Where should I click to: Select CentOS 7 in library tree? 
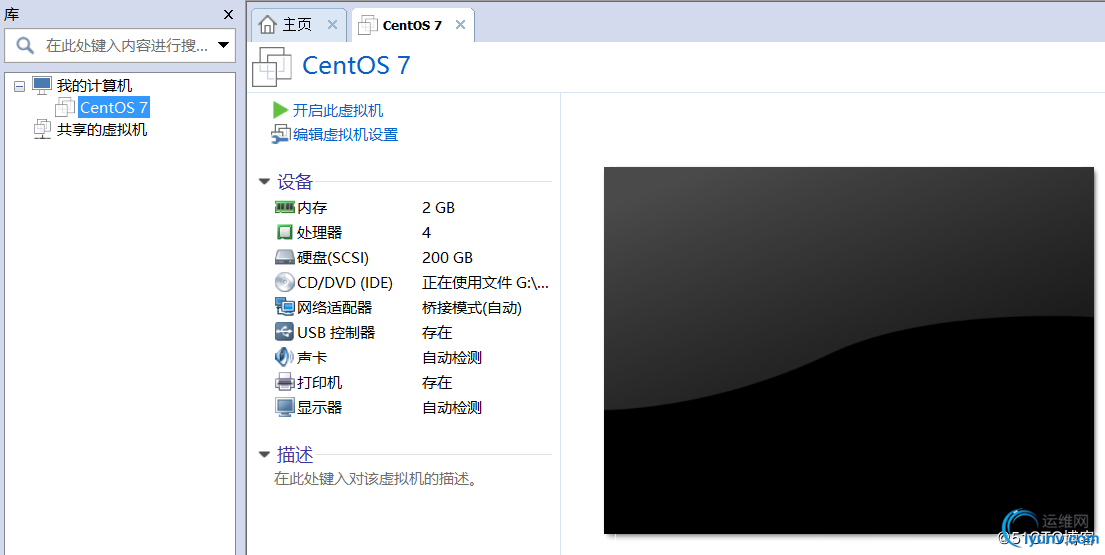tap(113, 107)
